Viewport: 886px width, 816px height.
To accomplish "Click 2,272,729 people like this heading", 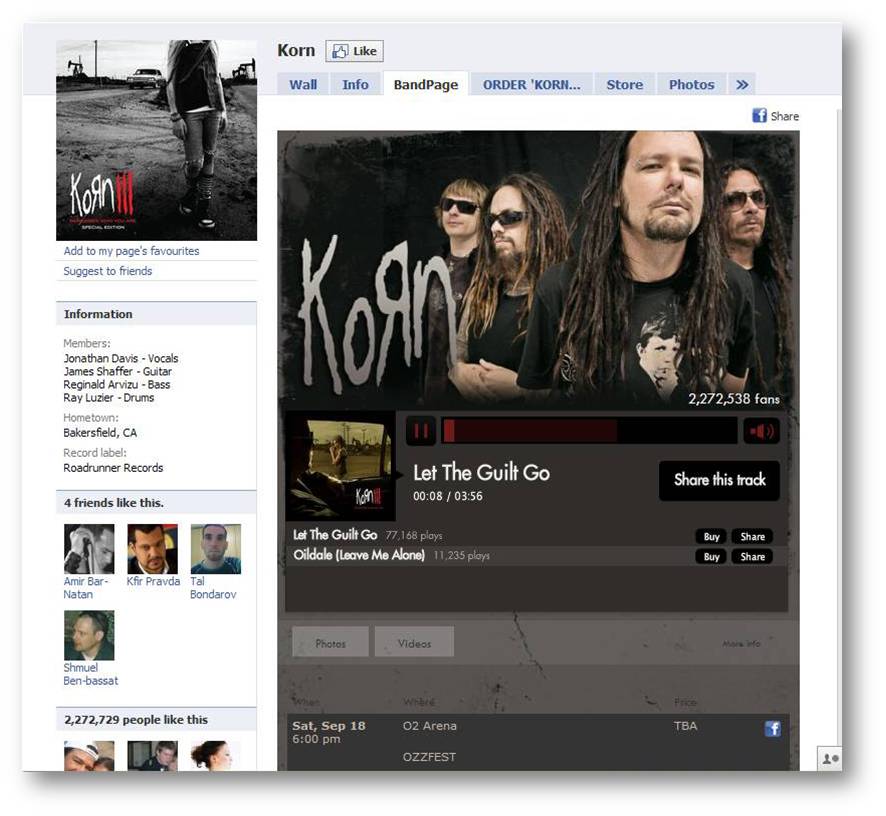I will 136,720.
